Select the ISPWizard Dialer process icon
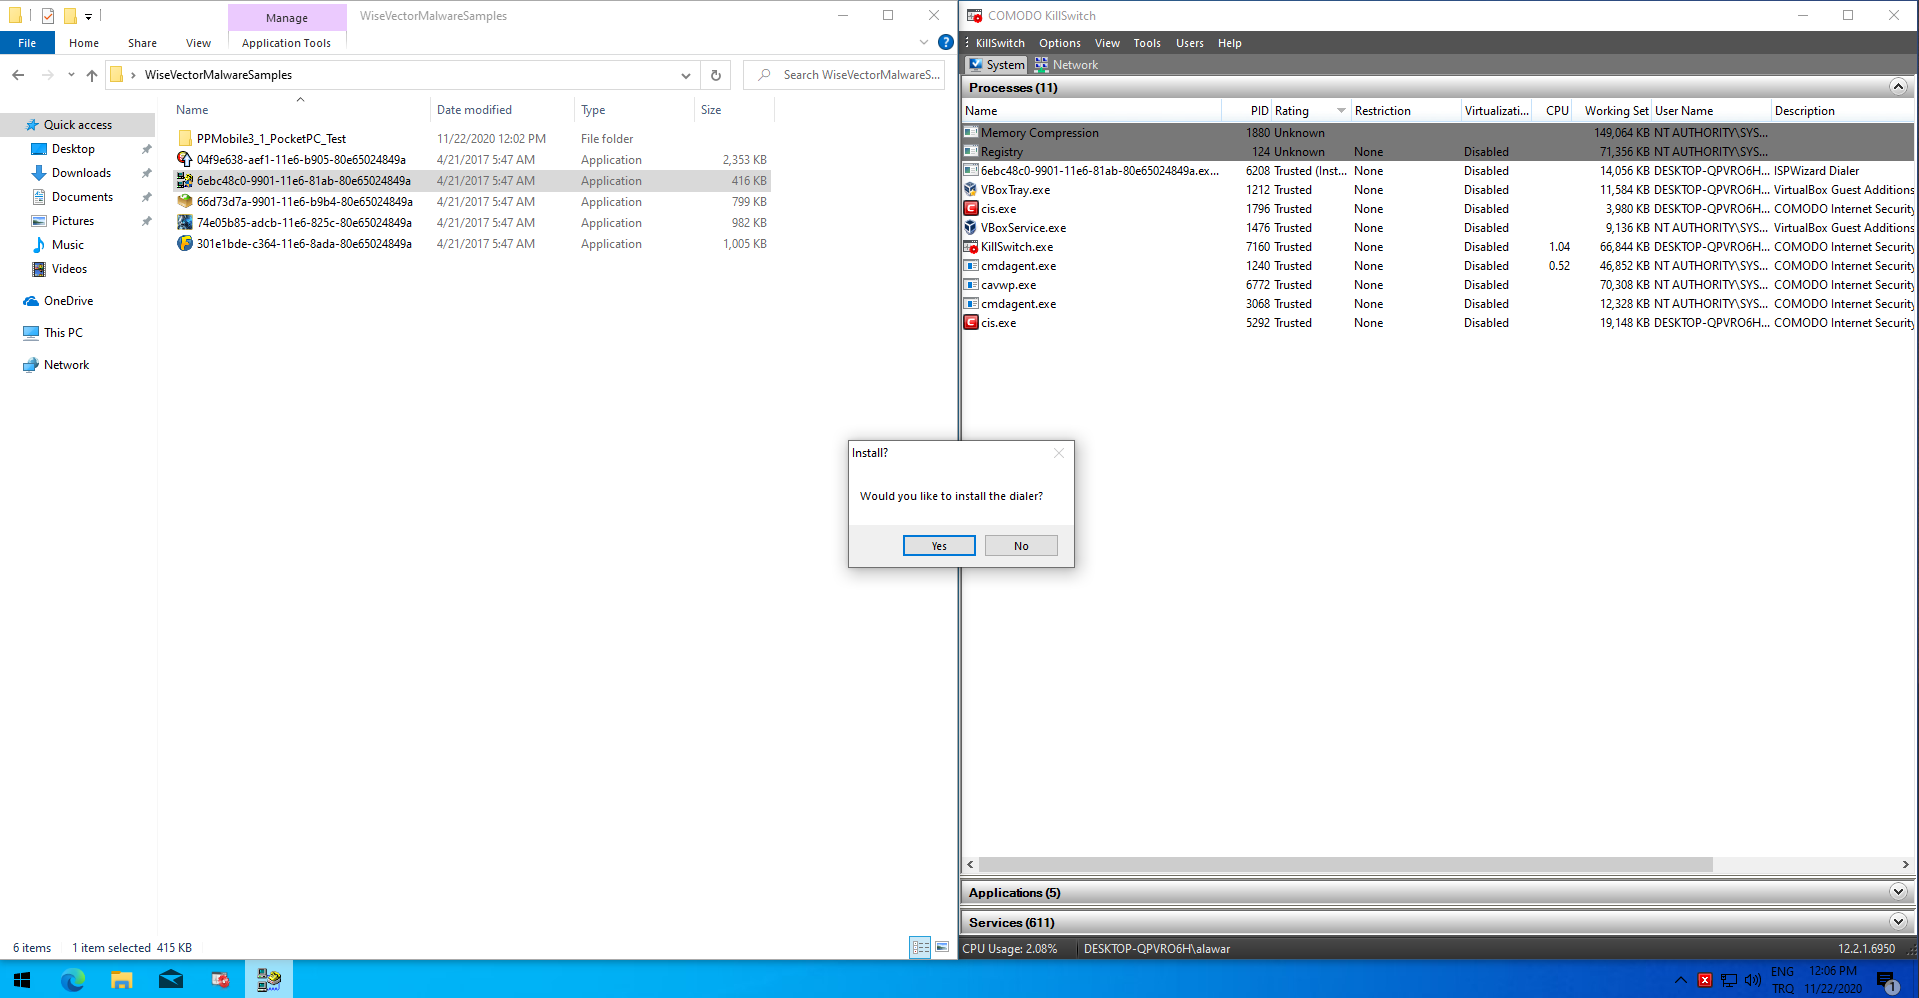The image size is (1919, 998). 971,171
